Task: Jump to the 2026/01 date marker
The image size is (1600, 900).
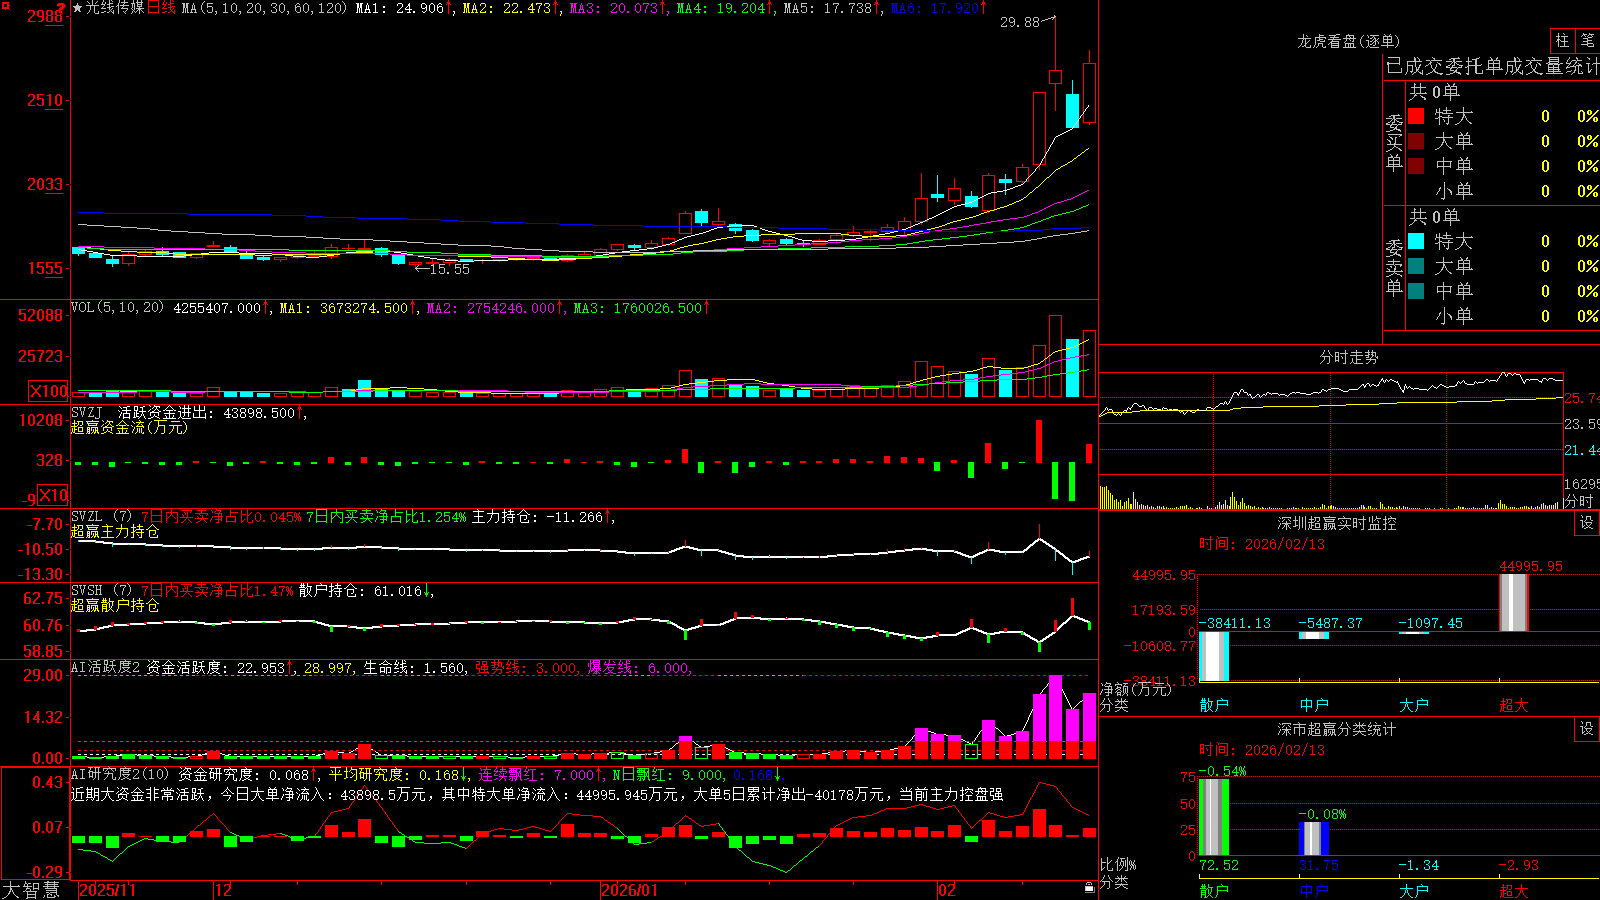Action: (630, 890)
